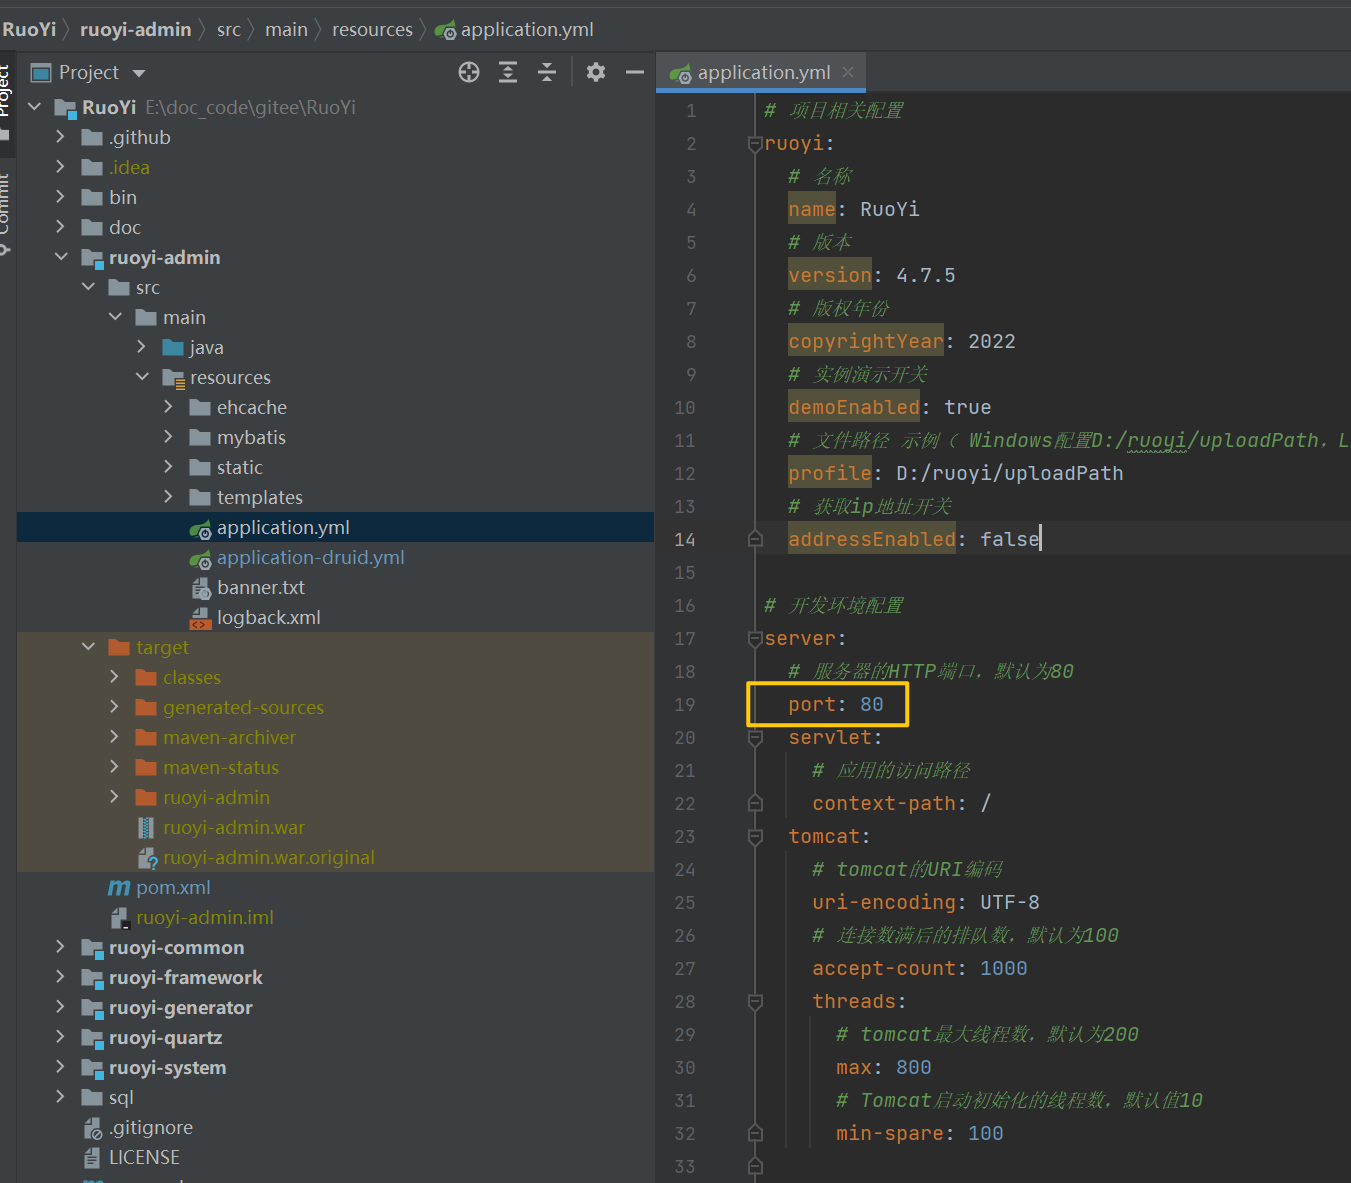The width and height of the screenshot is (1351, 1183).
Task: Click the profile path D:/ruoyi/uploadPath
Action: coord(1010,473)
